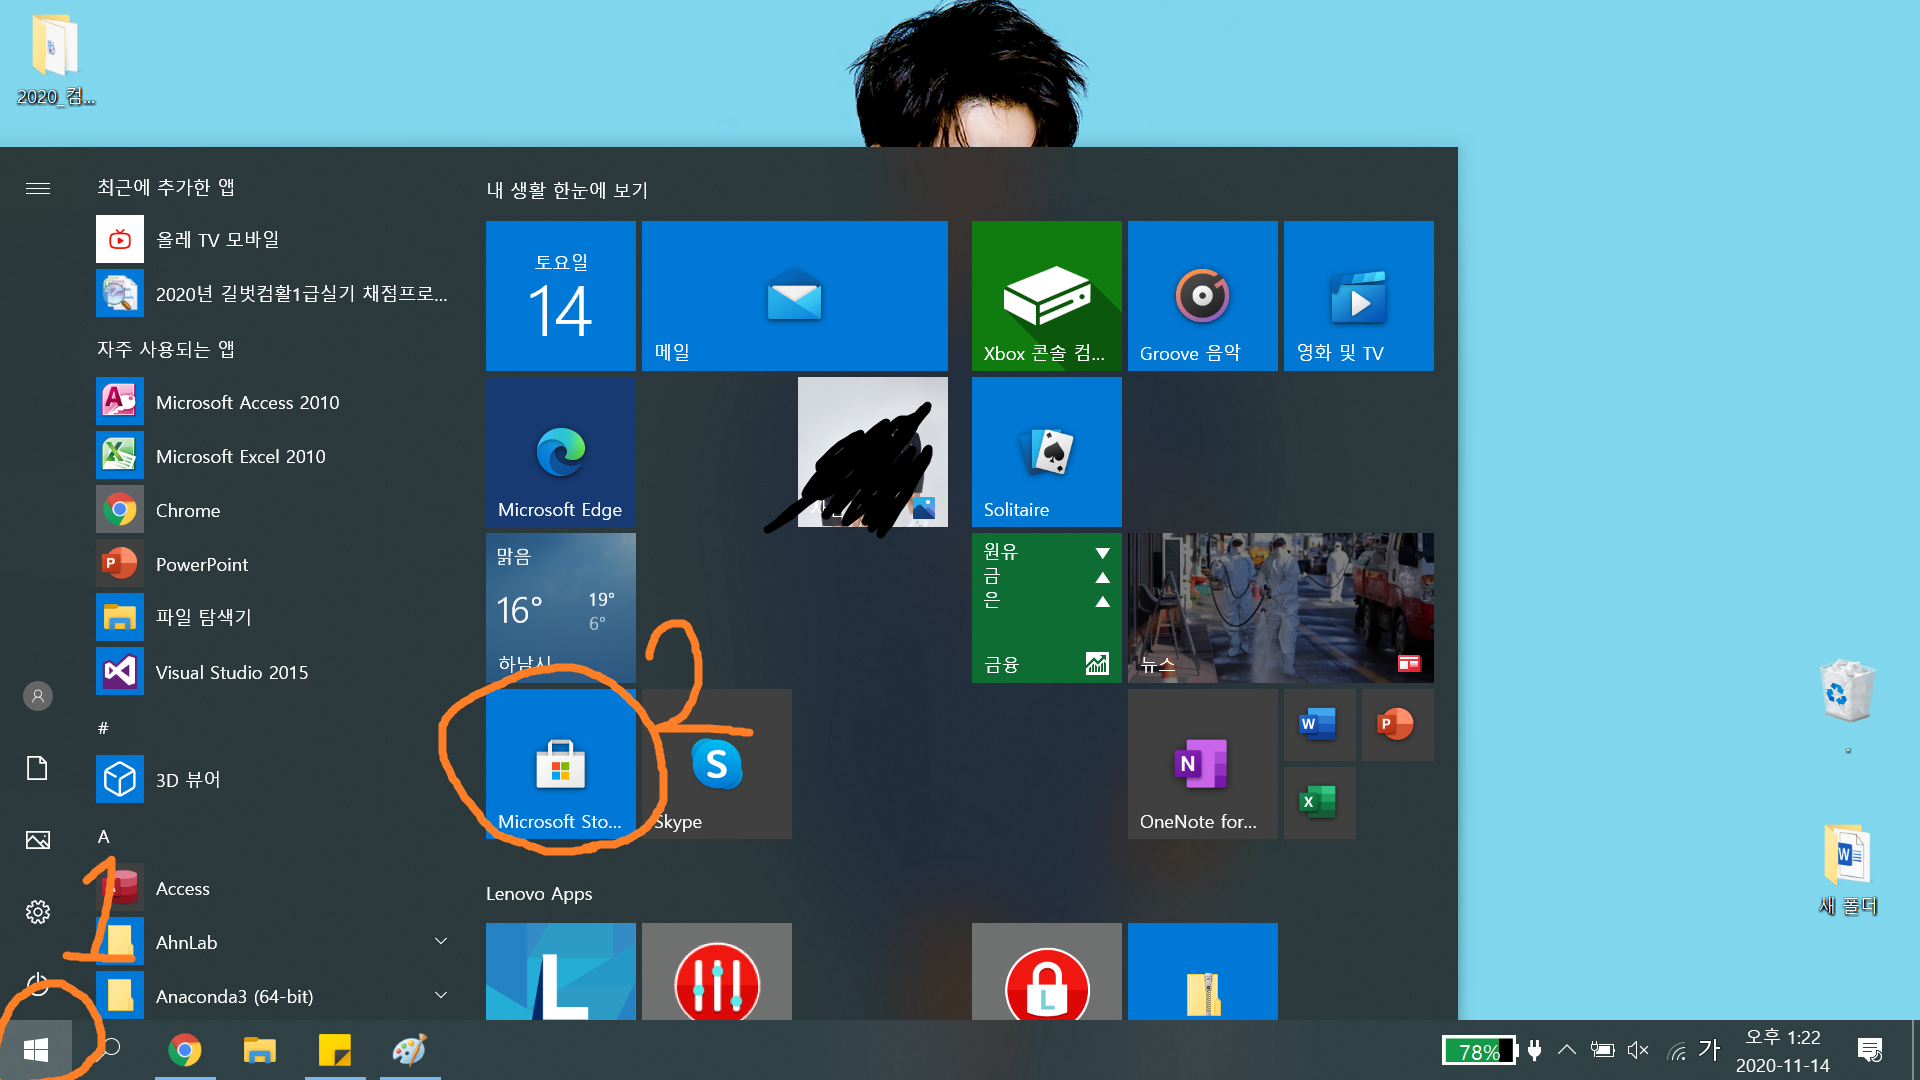Expand the Start menu hamburger icon
This screenshot has height=1080, width=1920.
click(x=38, y=188)
